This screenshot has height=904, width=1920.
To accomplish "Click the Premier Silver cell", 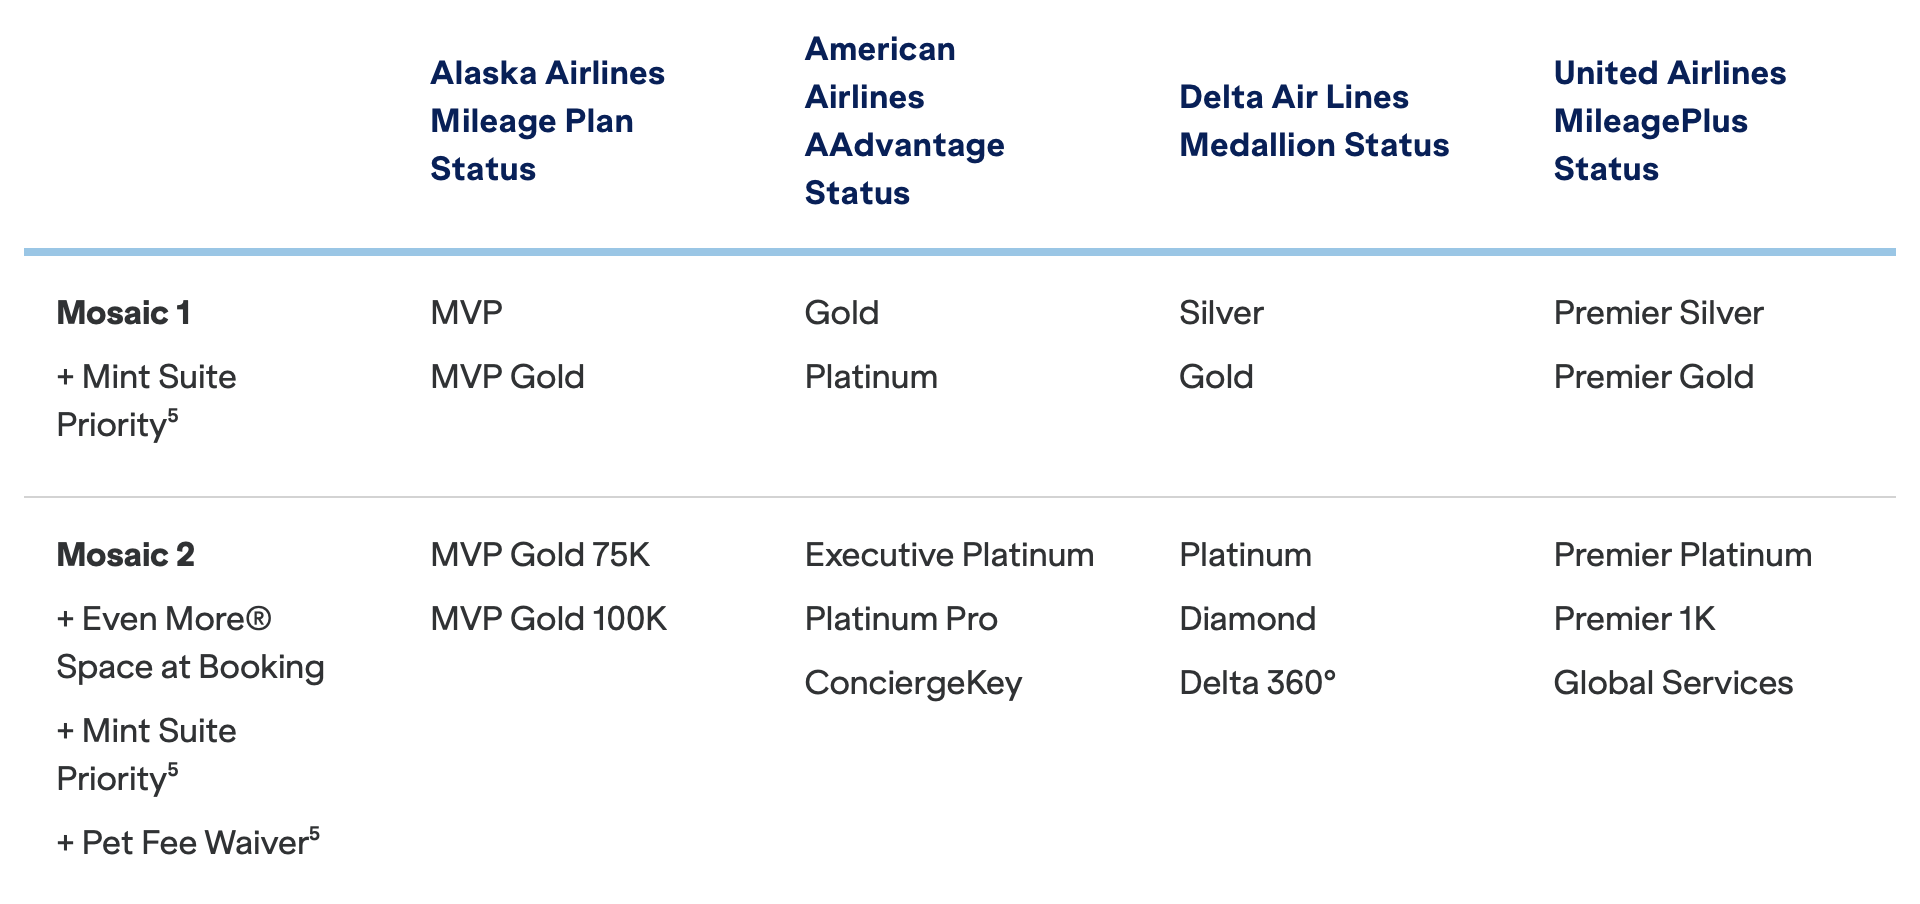I will click(1658, 313).
